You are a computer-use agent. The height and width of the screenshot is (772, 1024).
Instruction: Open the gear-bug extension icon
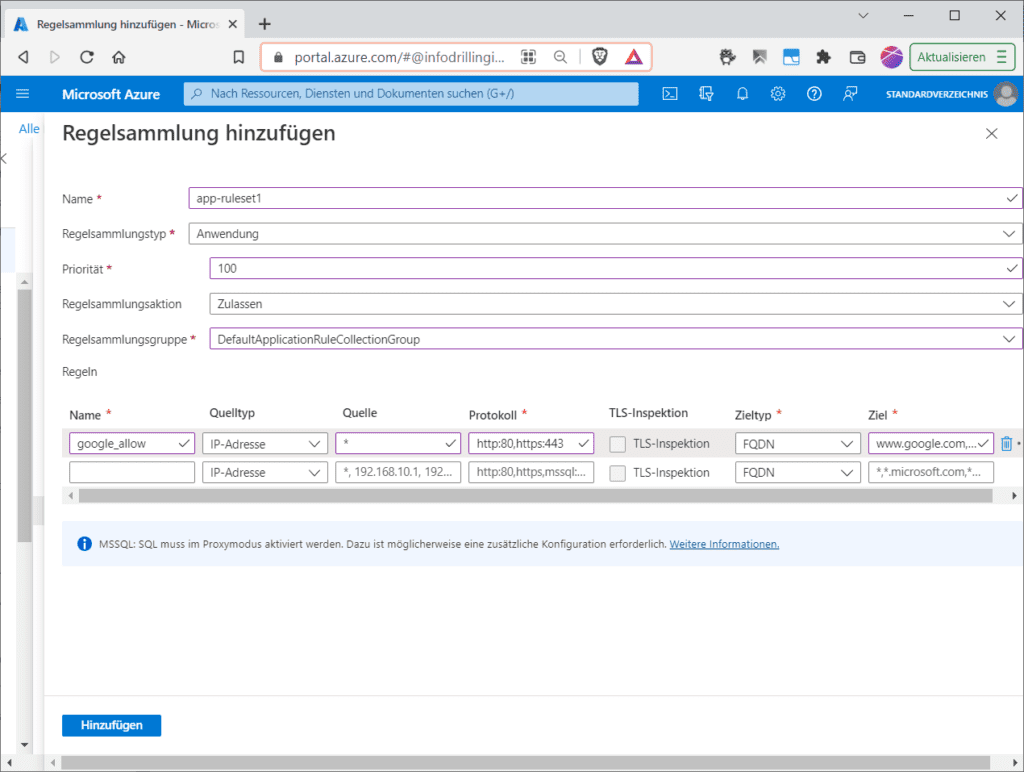[x=727, y=57]
